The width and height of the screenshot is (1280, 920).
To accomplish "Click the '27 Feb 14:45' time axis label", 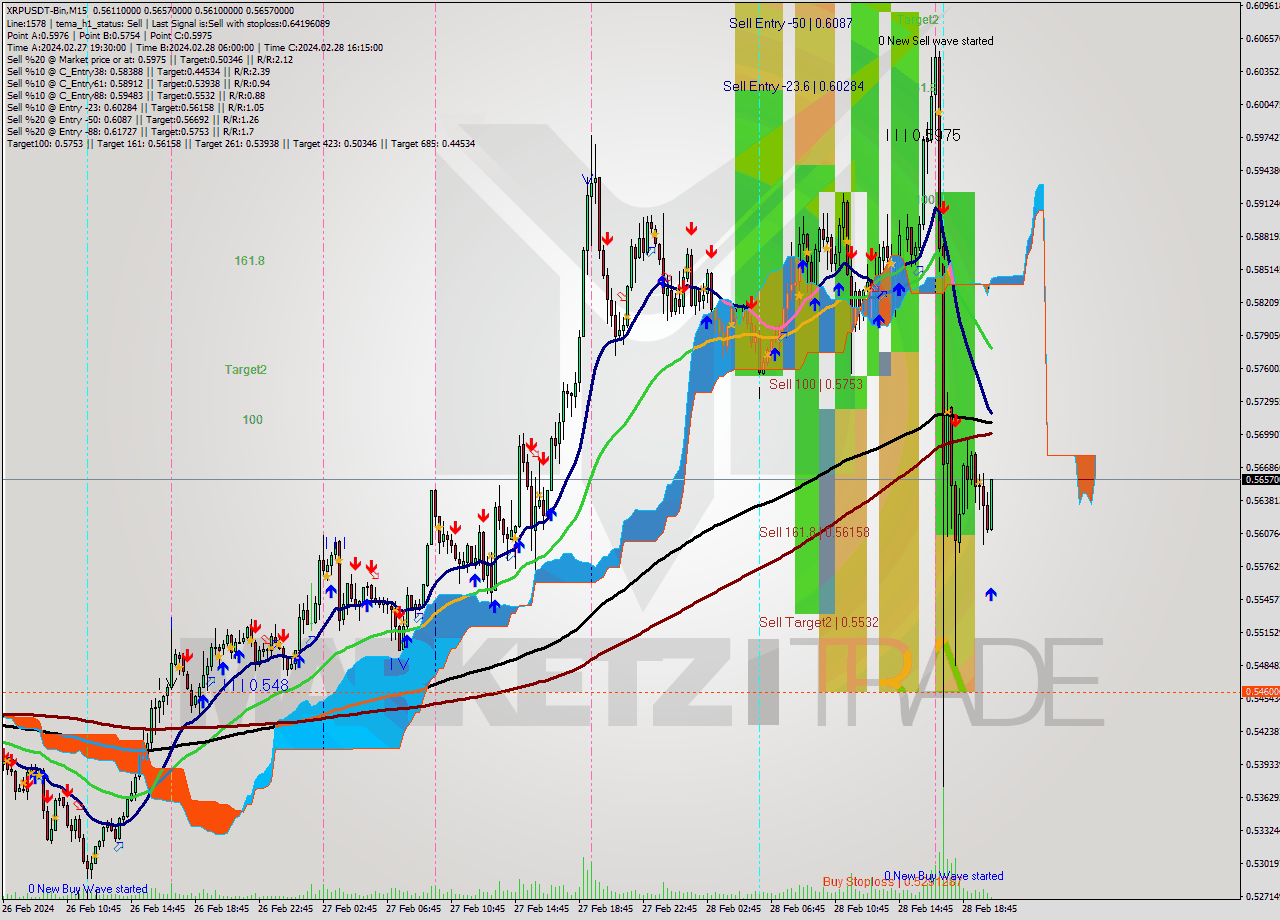I will [541, 910].
